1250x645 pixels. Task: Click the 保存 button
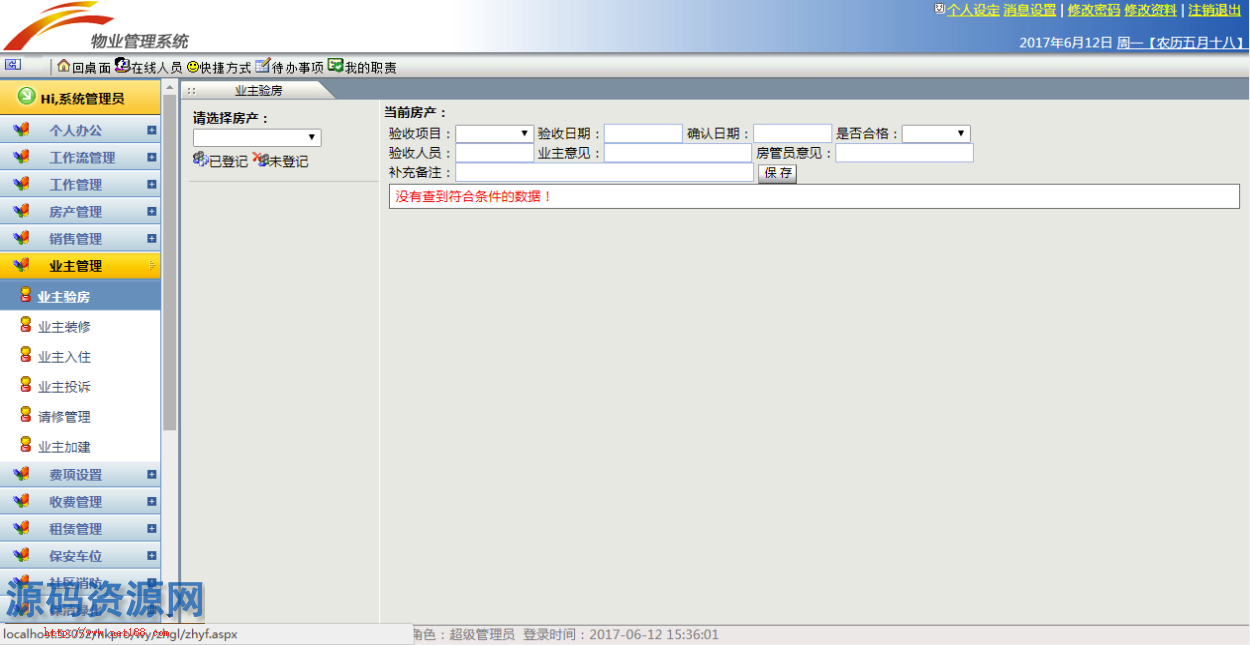coord(777,173)
